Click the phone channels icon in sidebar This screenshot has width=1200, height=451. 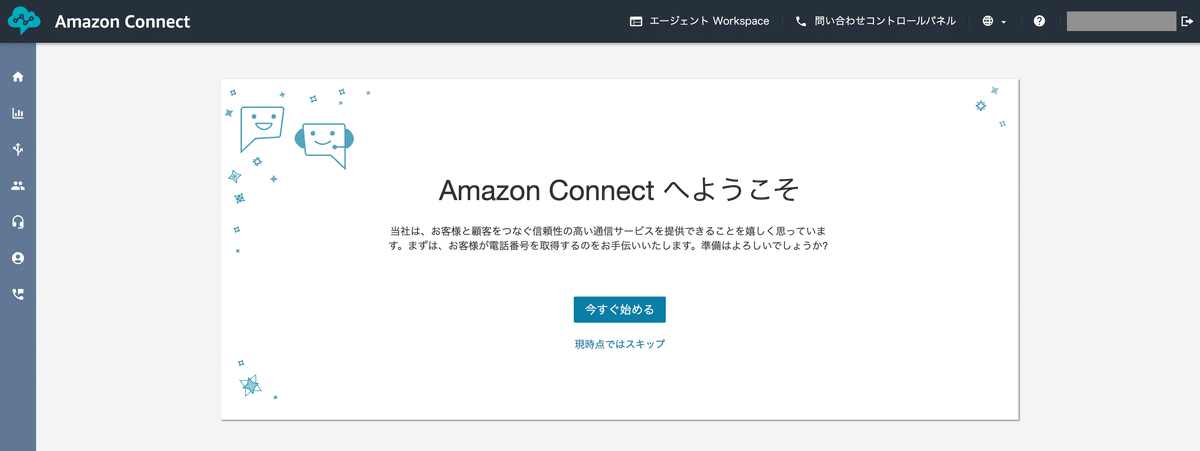tap(18, 294)
